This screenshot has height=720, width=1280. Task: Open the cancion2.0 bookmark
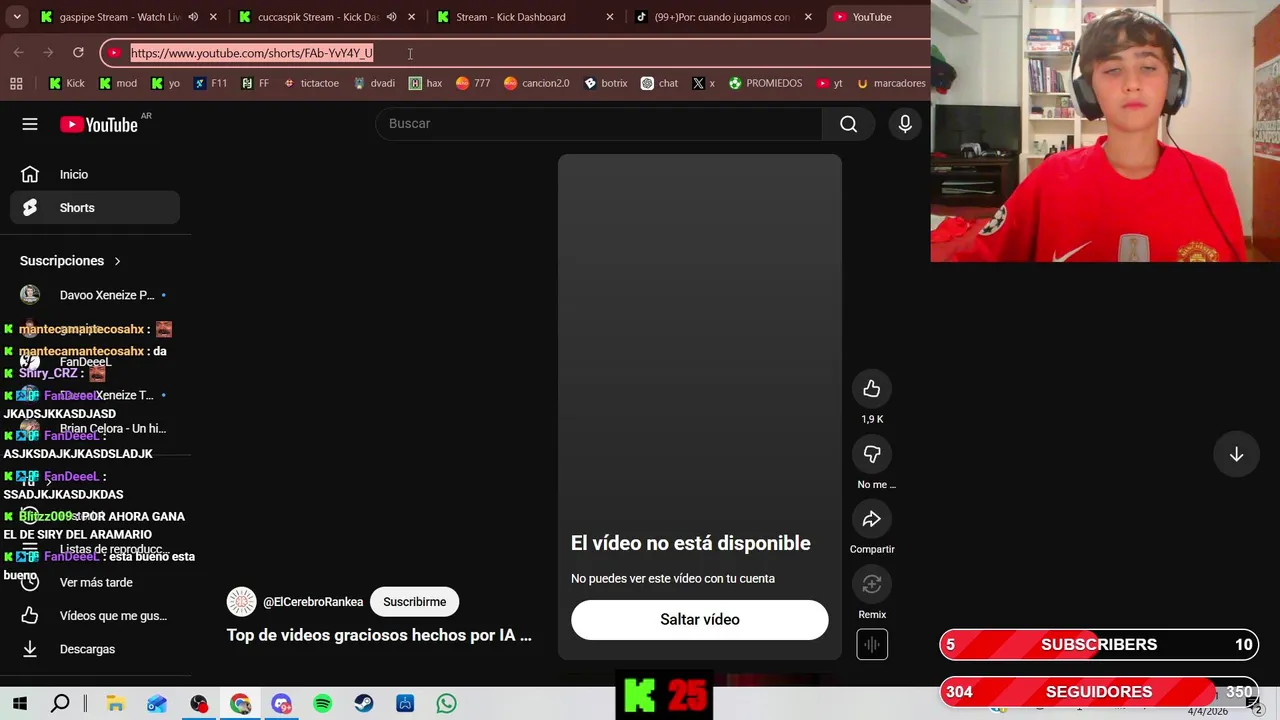(x=537, y=83)
